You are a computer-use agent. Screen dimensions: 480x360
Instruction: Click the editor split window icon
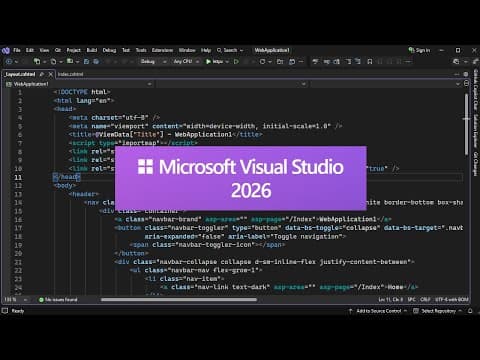pyautogui.click(x=466, y=84)
